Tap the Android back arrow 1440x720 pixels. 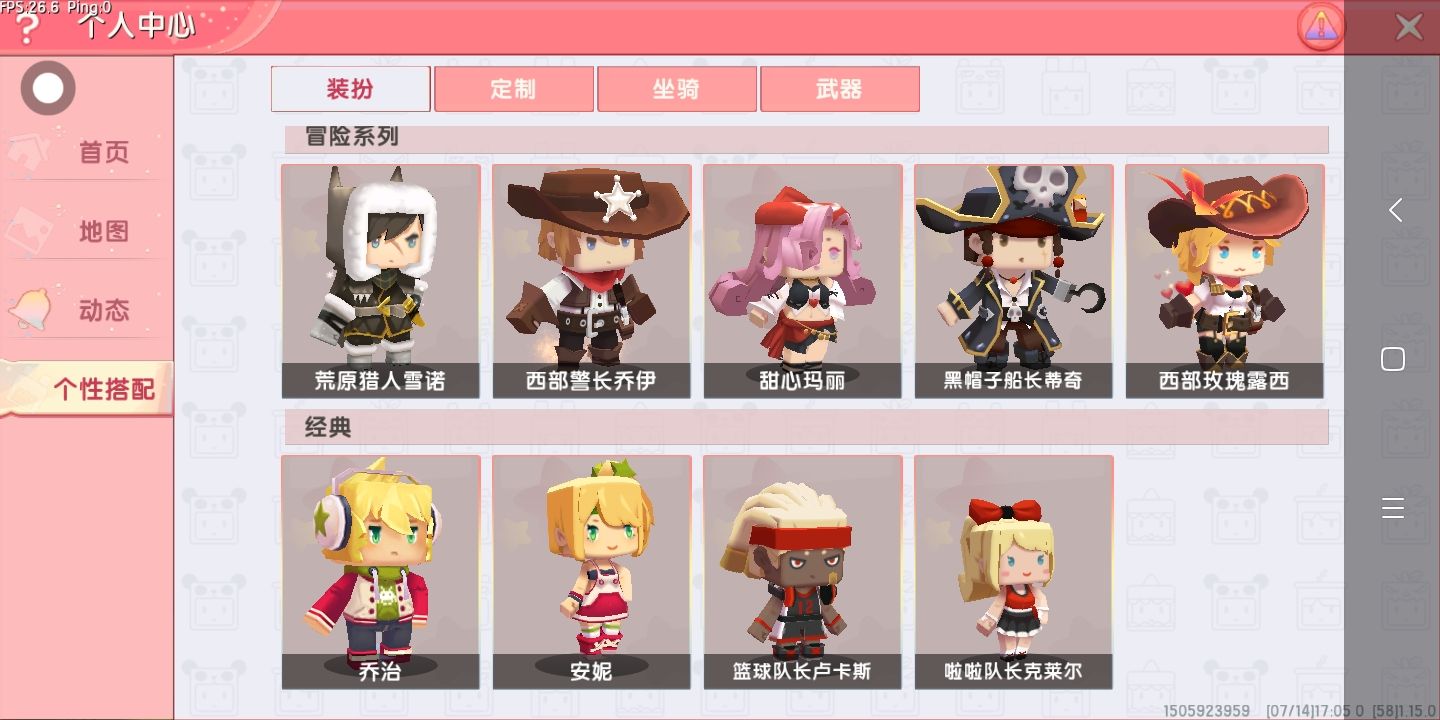click(1394, 210)
